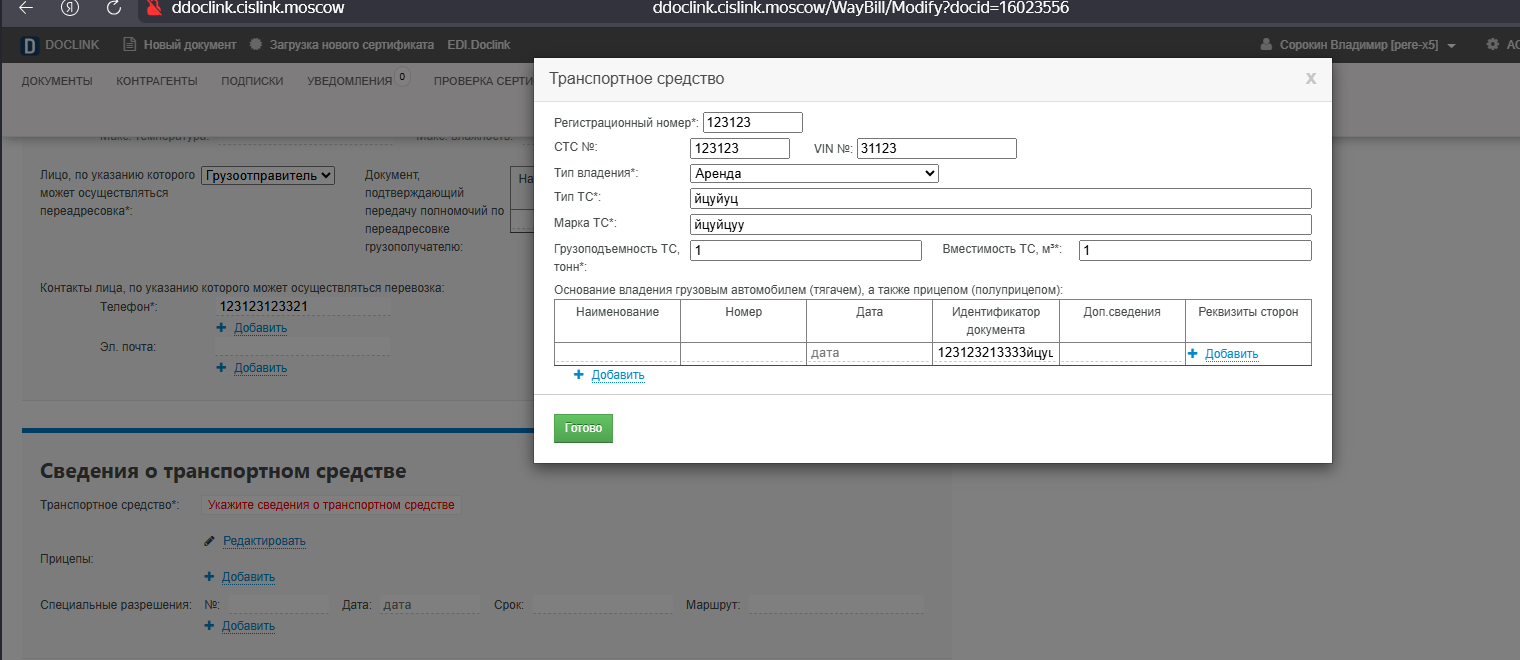Open УВЕДОМЛЕНИЯ menu
1520x660 pixels.
(x=350, y=81)
